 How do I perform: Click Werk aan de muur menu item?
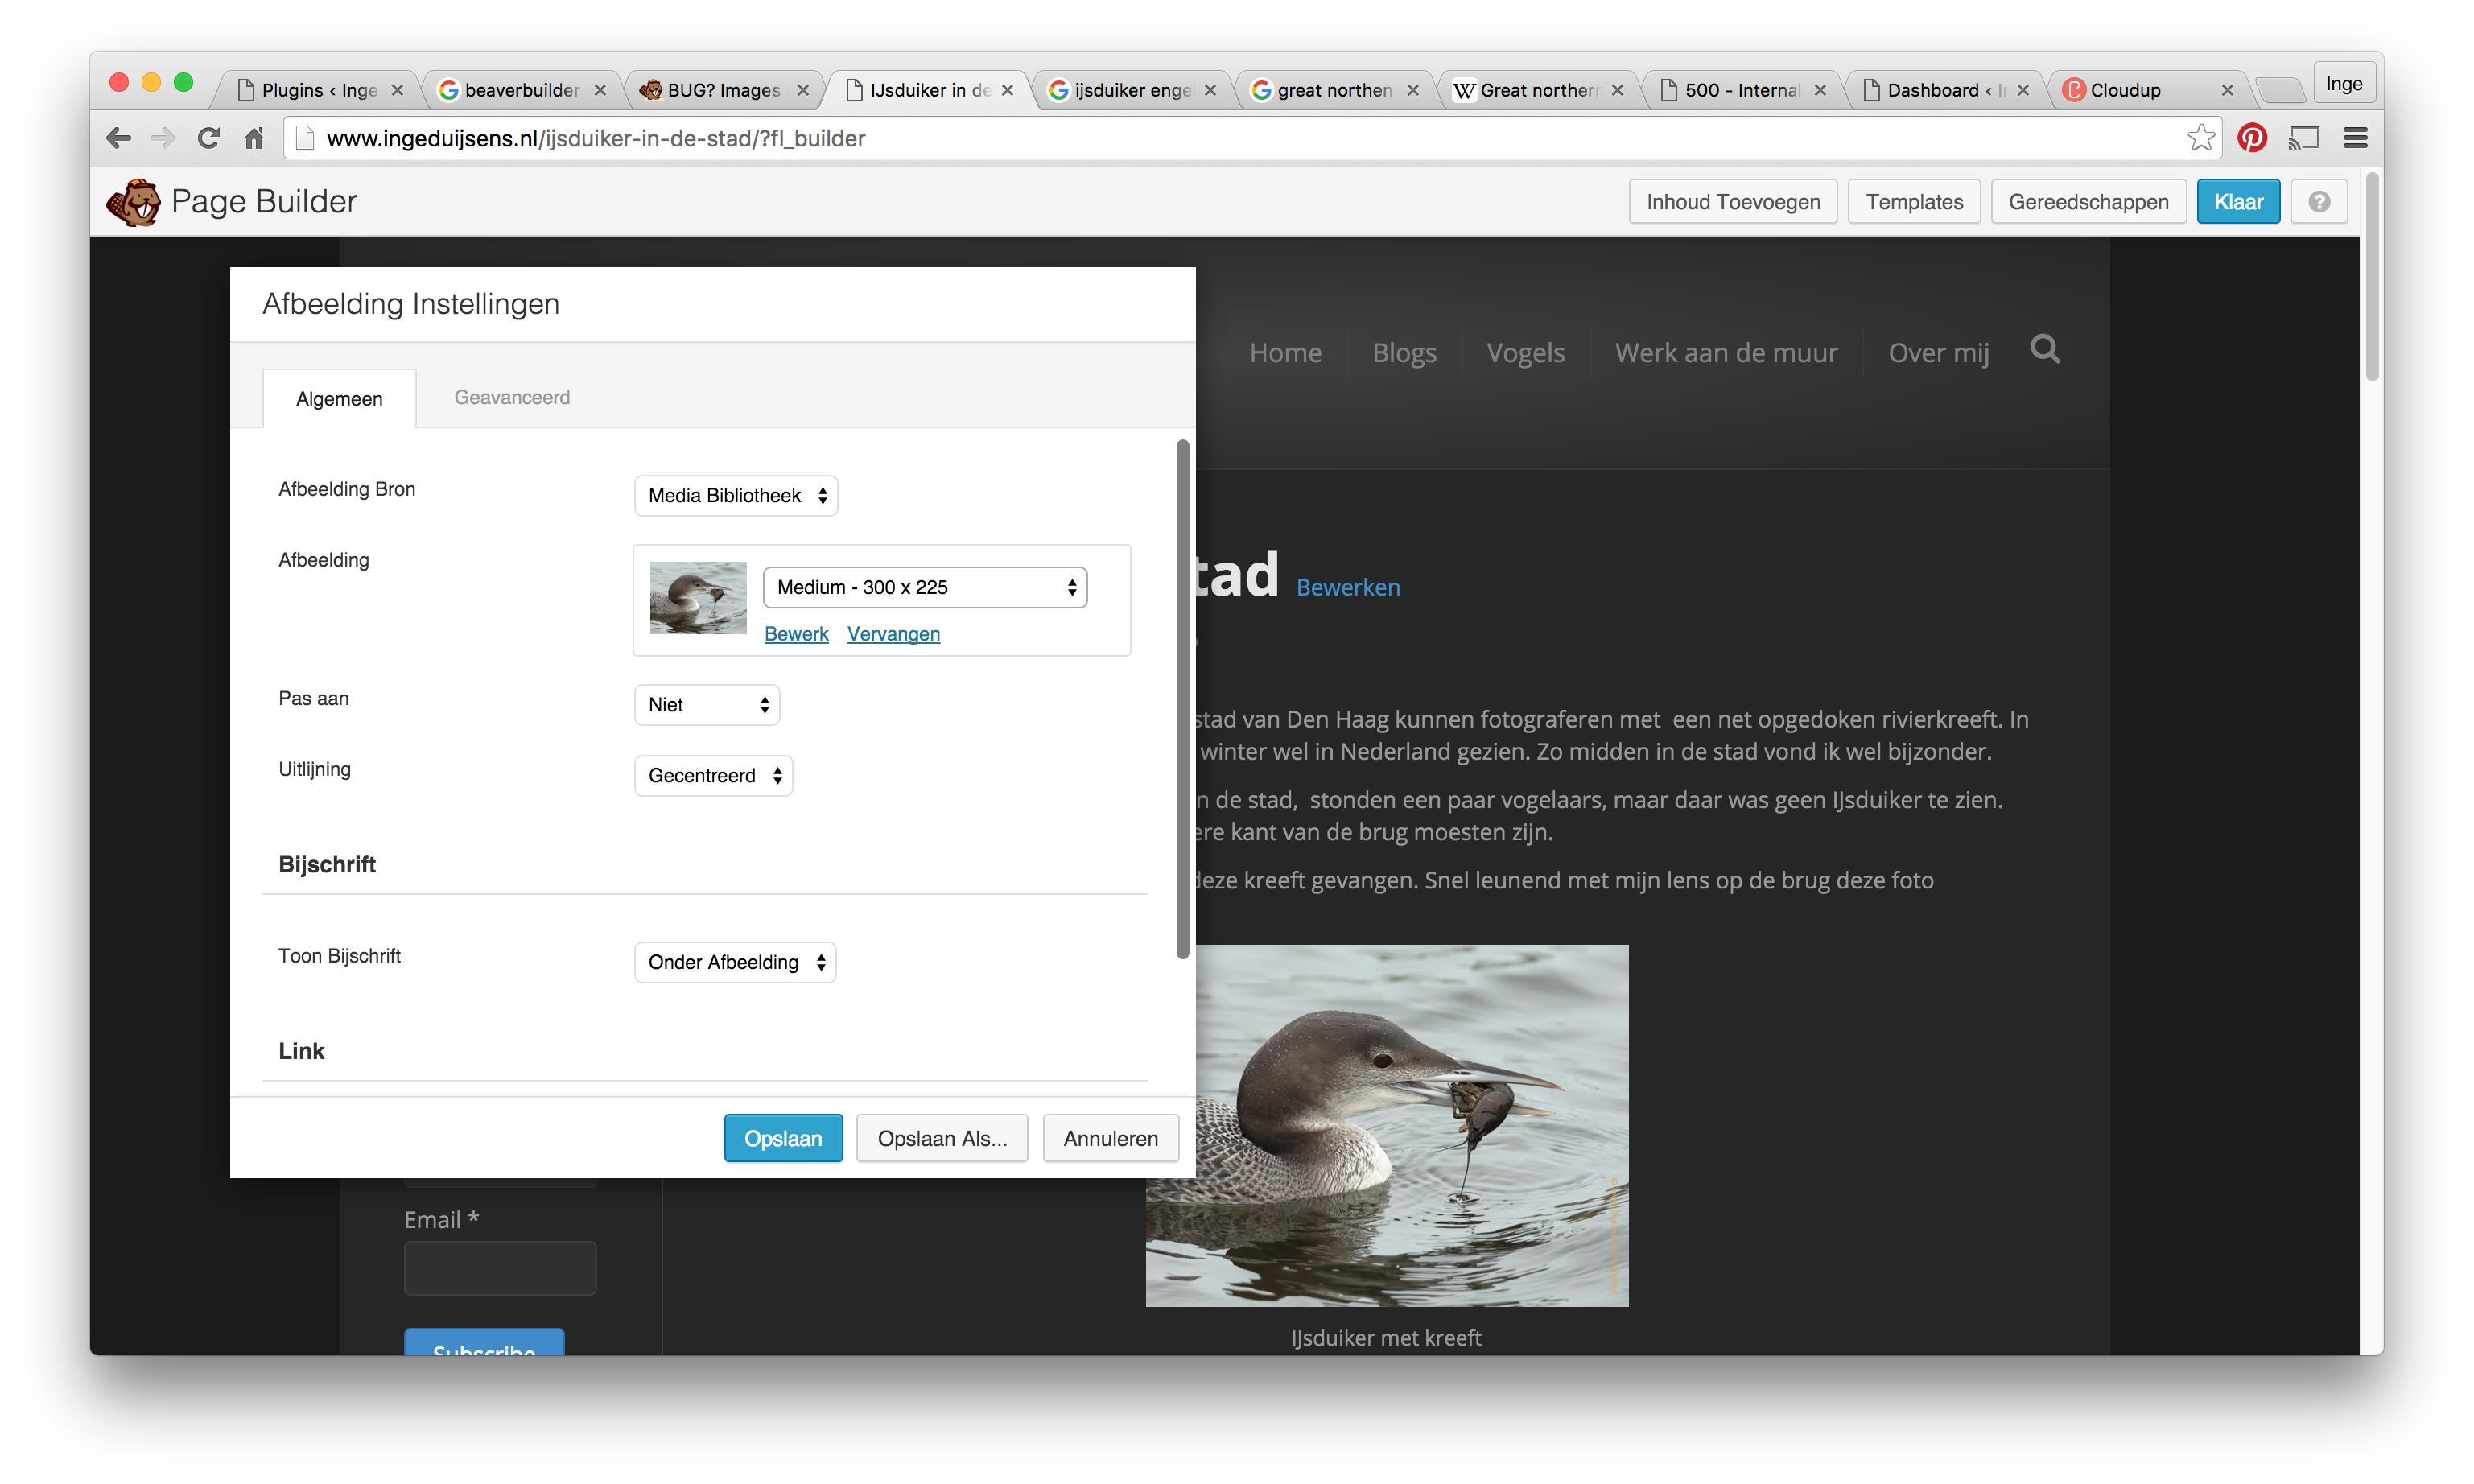coord(1726,352)
